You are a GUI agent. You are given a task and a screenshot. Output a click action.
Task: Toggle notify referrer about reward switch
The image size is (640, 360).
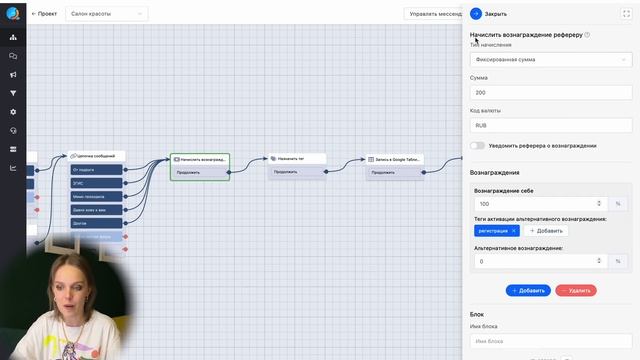(x=477, y=146)
